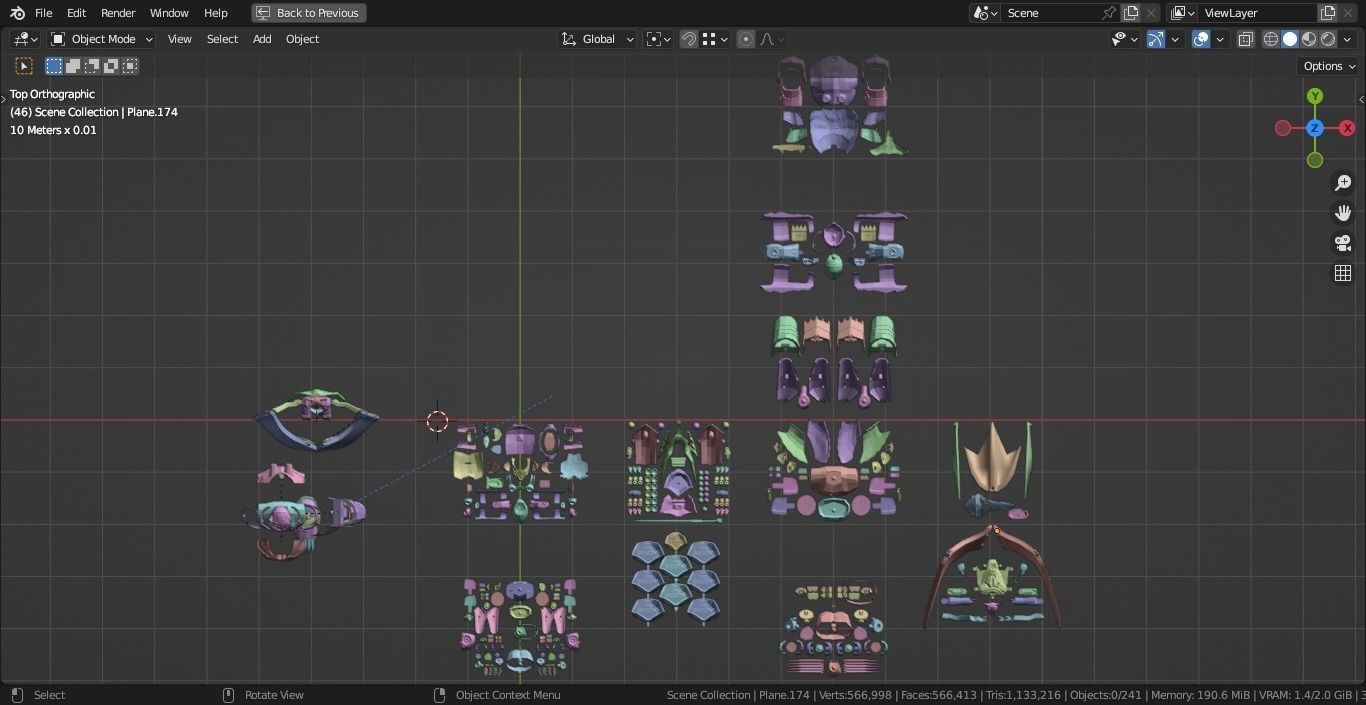Open the editor type dropdown
1366x705 pixels.
pyautogui.click(x=25, y=39)
